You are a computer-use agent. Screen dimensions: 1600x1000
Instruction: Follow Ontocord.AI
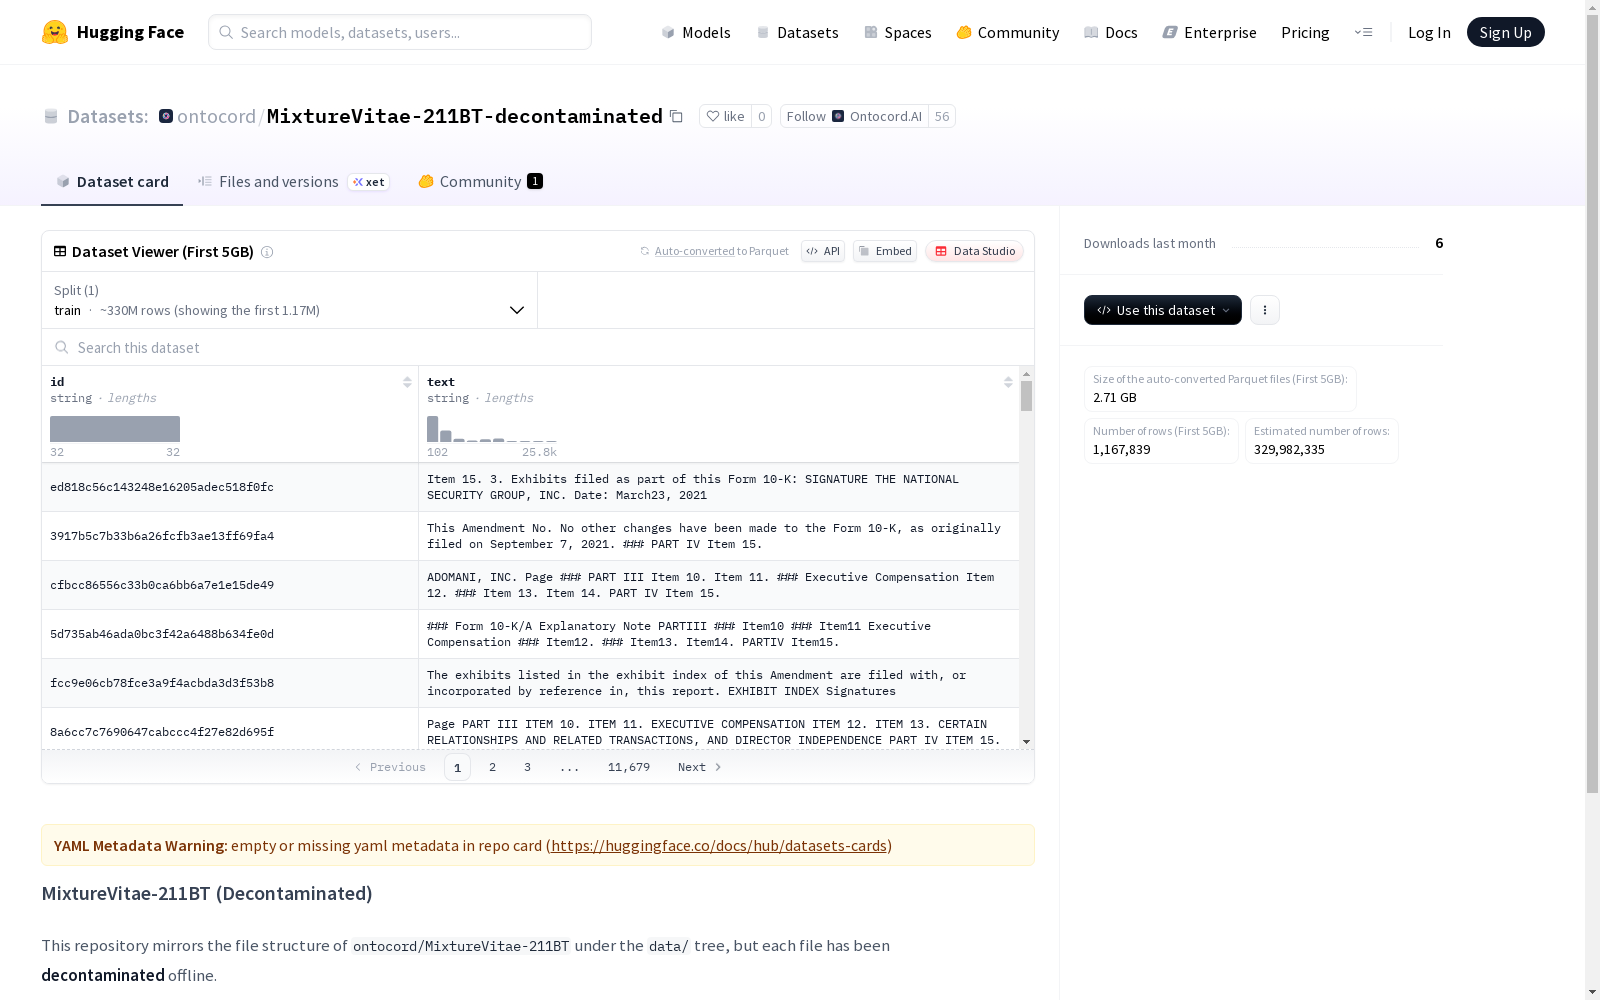coord(854,116)
